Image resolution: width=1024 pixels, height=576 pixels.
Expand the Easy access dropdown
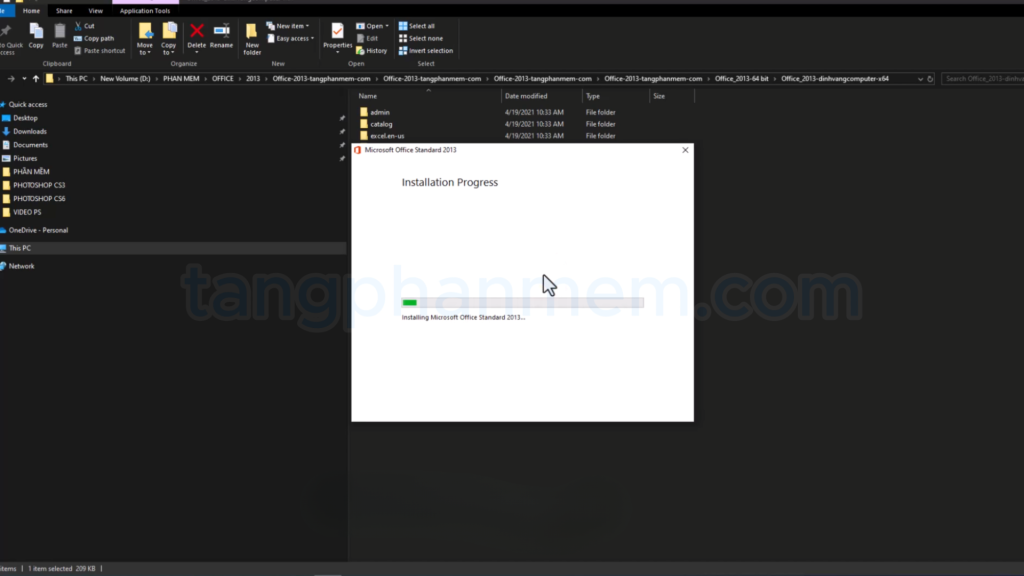291,39
